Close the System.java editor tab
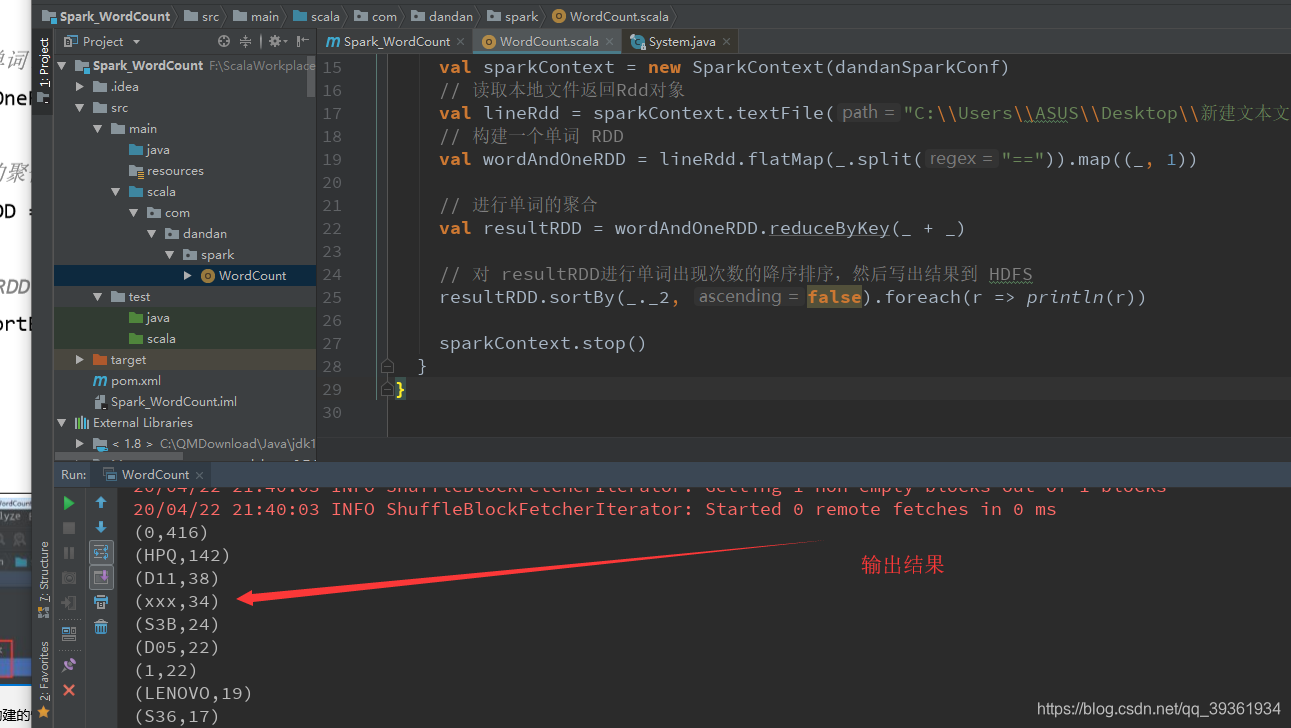Image resolution: width=1291 pixels, height=728 pixels. [727, 42]
